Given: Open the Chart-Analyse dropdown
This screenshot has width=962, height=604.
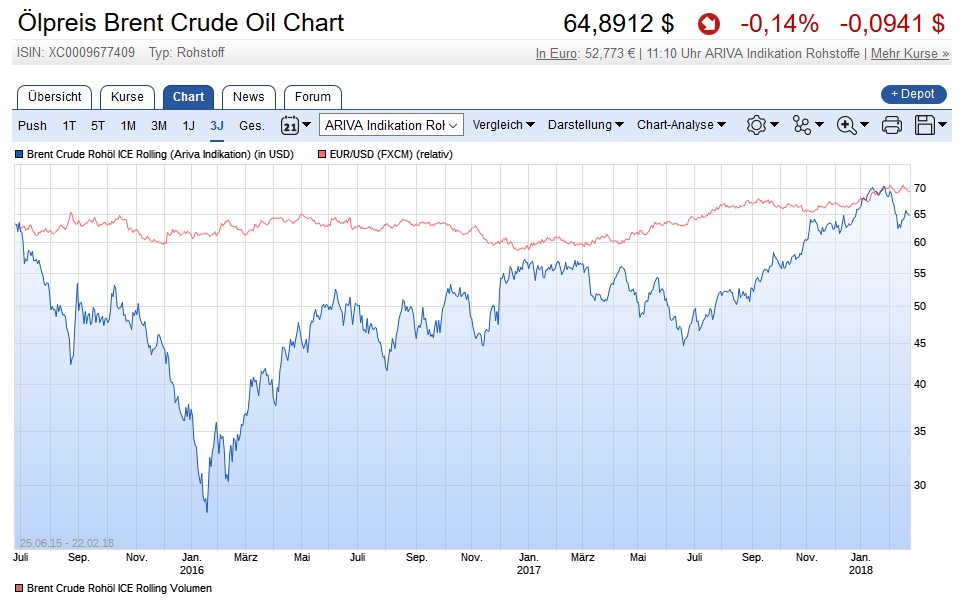Looking at the screenshot, I should 681,125.
